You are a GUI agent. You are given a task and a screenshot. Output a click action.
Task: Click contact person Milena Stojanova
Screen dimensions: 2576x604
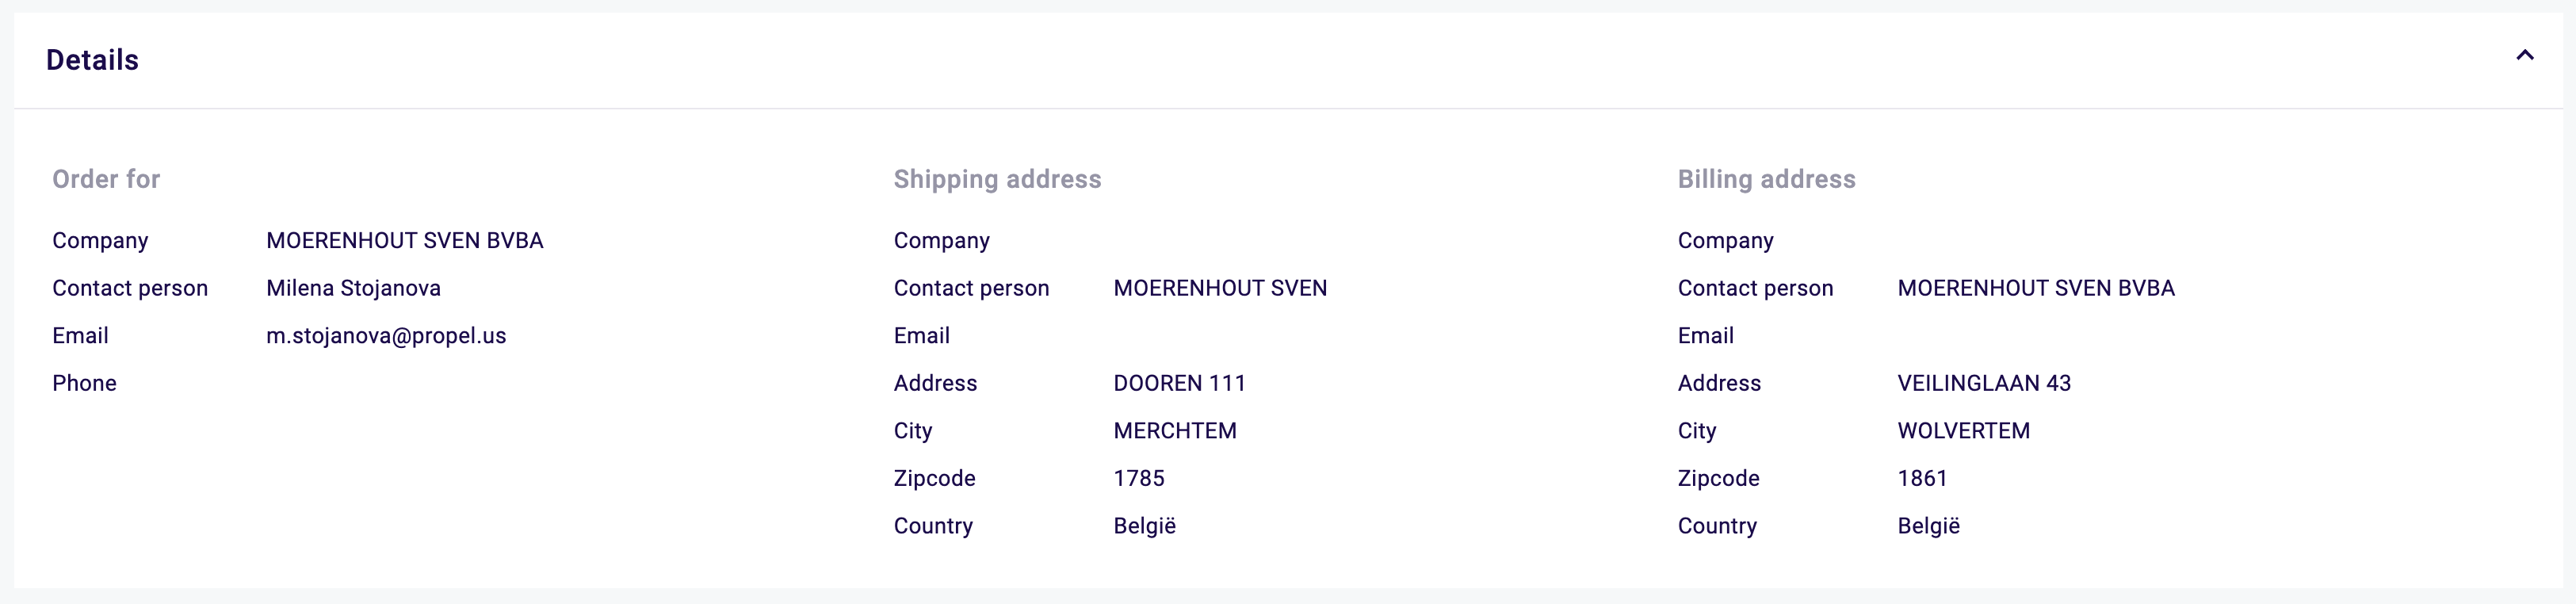(x=353, y=288)
